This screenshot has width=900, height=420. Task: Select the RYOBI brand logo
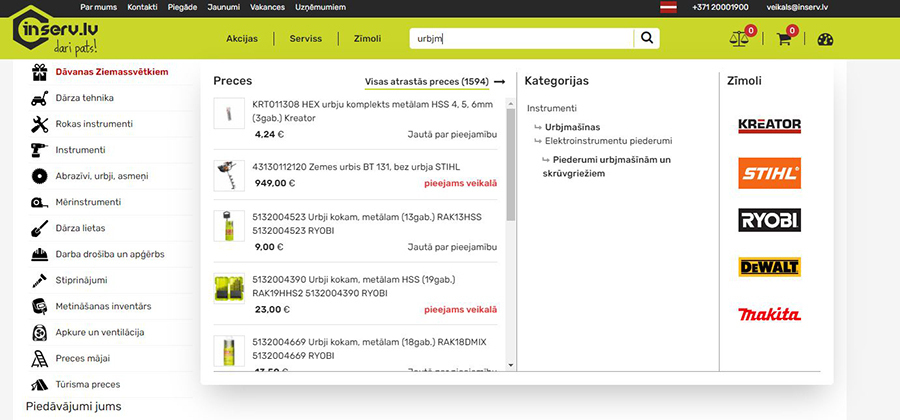tap(769, 220)
